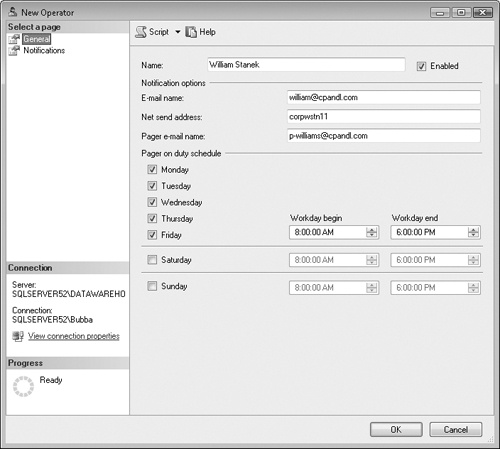Enable the Saturday checkbox
The width and height of the screenshot is (500, 449).
[x=152, y=259]
